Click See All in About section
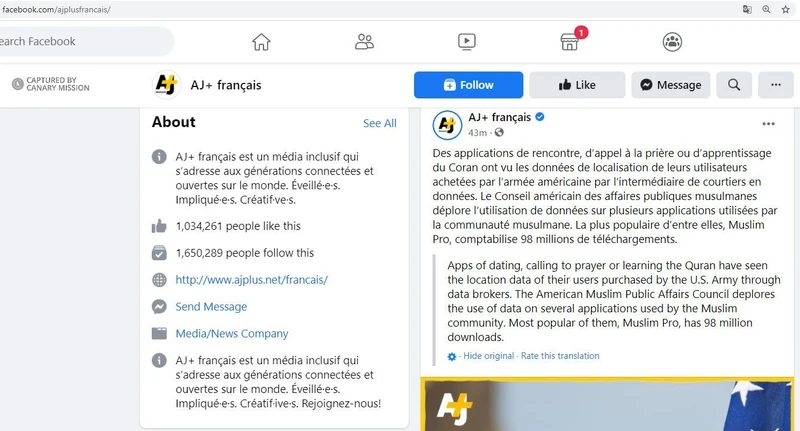800x431 pixels. 380,123
